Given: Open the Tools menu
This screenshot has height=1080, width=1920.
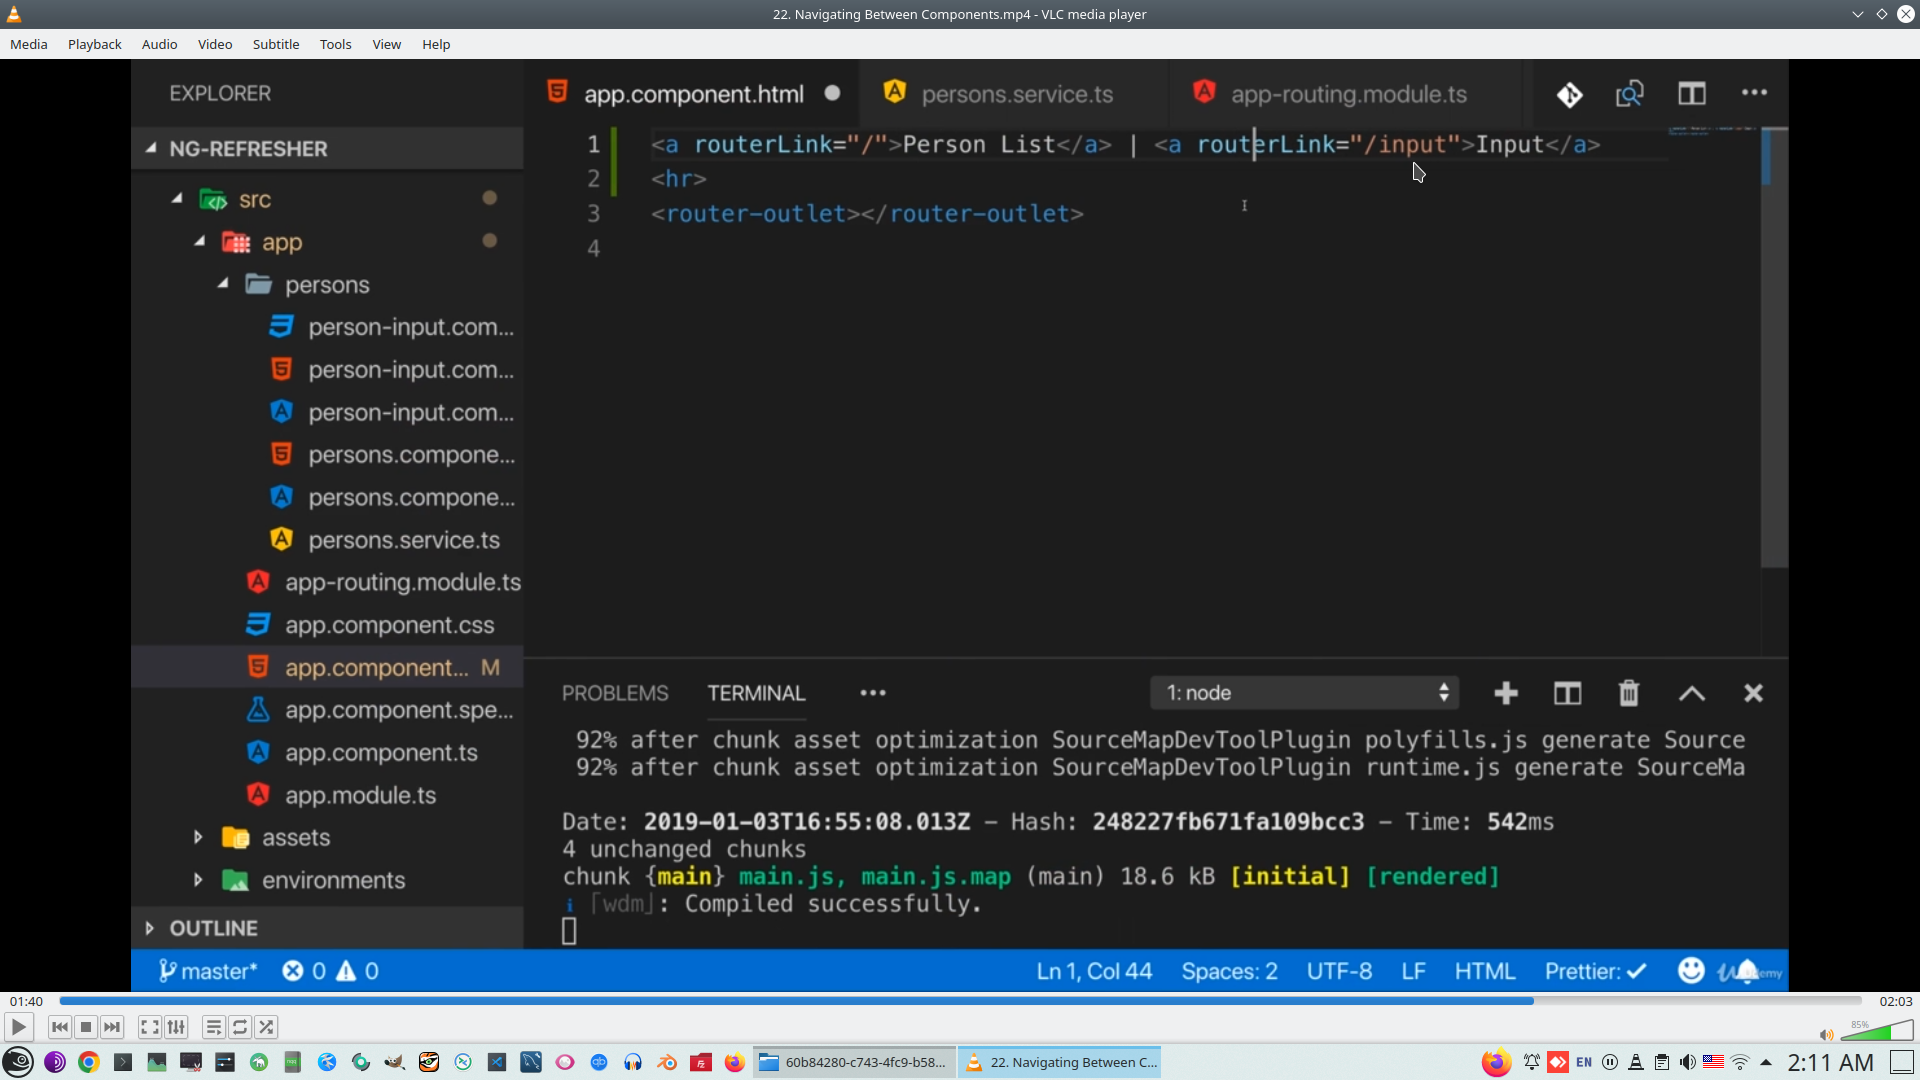Looking at the screenshot, I should point(335,44).
